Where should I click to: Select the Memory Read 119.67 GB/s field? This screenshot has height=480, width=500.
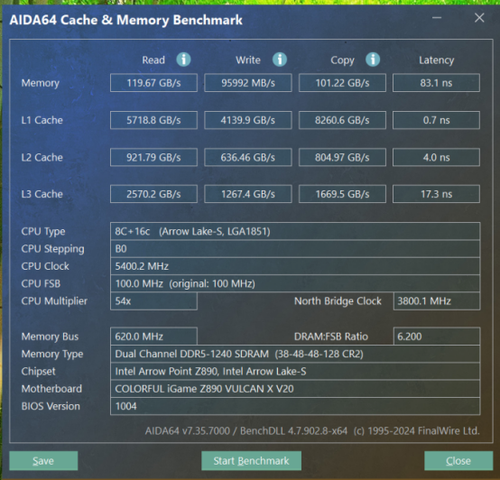click(154, 83)
